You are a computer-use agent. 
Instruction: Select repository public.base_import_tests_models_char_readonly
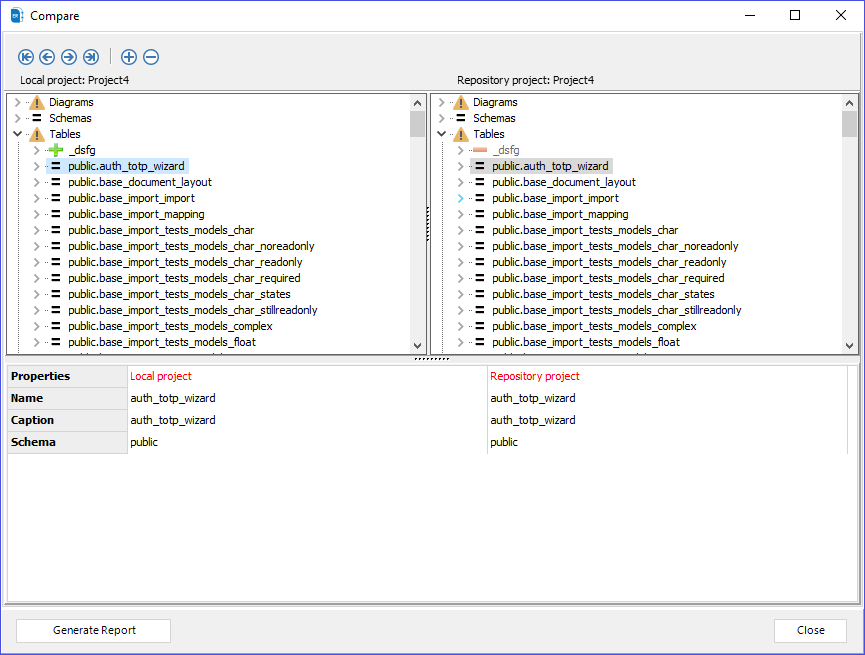[609, 262]
